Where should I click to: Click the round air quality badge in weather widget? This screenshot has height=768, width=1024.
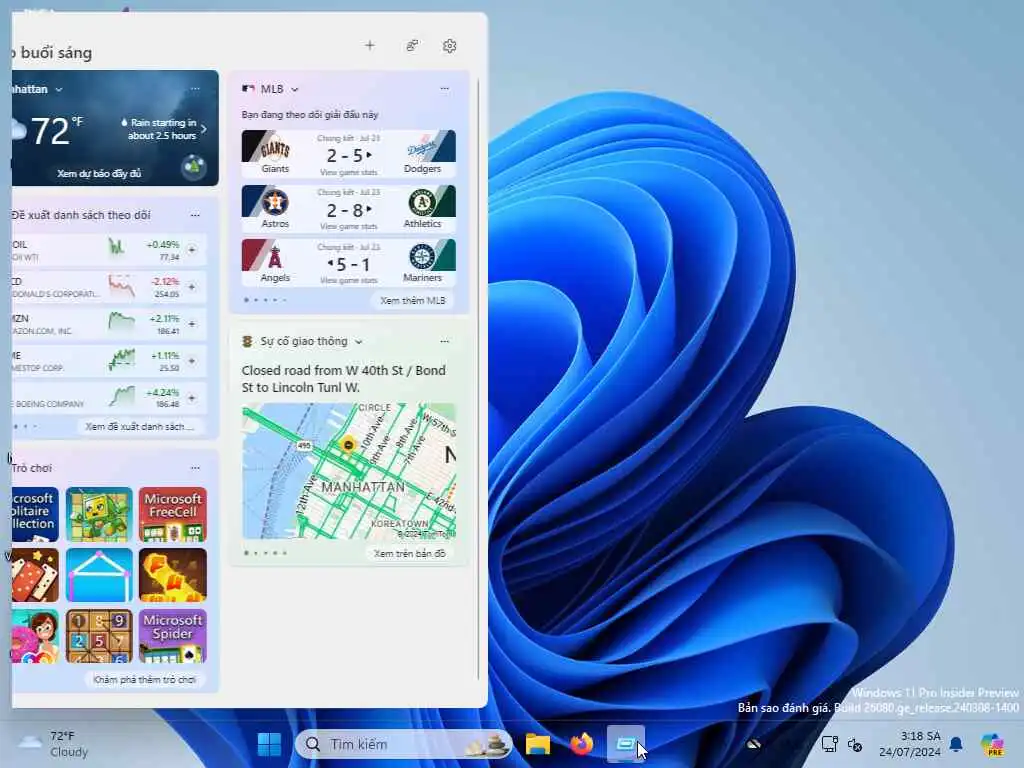point(193,167)
